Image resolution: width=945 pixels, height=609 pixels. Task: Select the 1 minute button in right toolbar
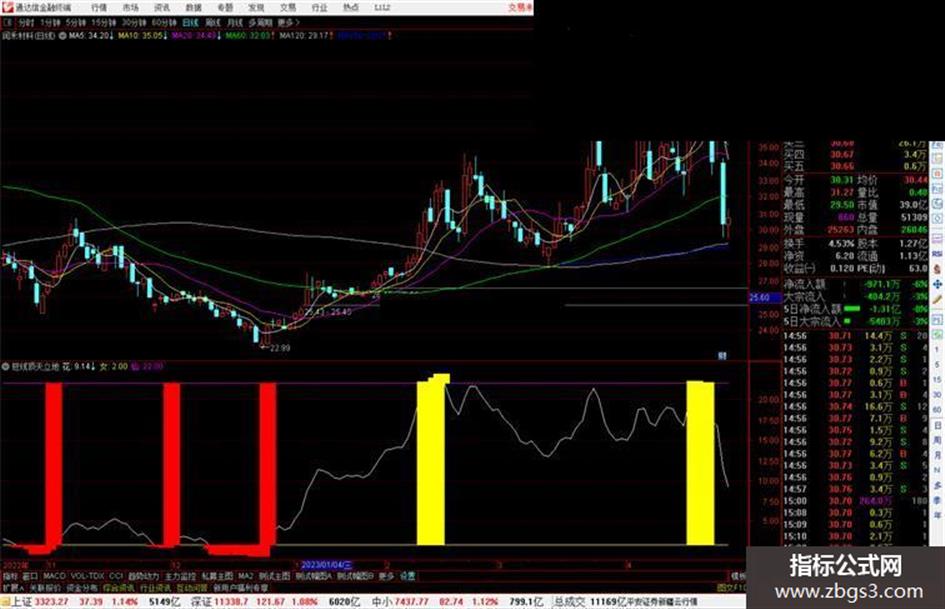(x=937, y=350)
